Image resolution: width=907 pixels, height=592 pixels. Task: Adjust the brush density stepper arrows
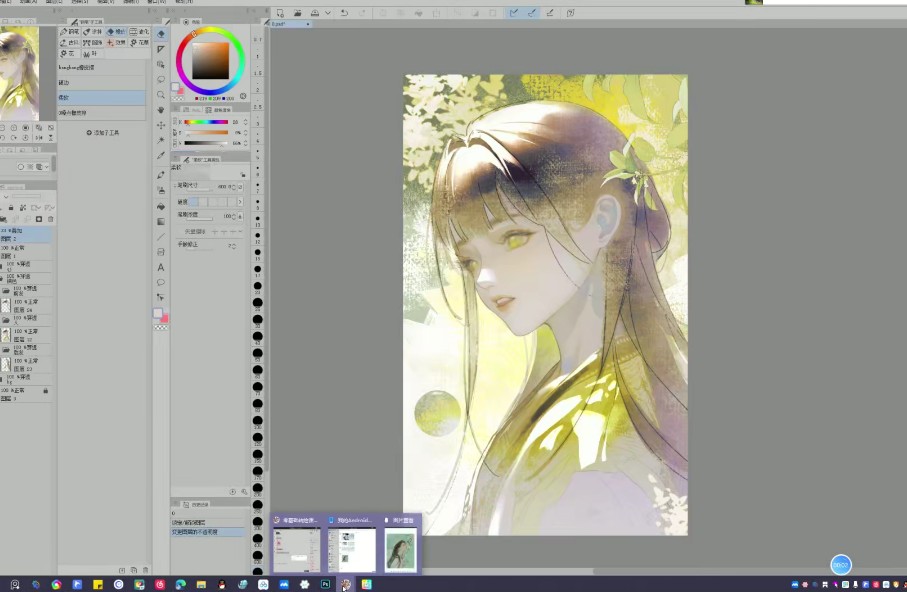(x=234, y=216)
